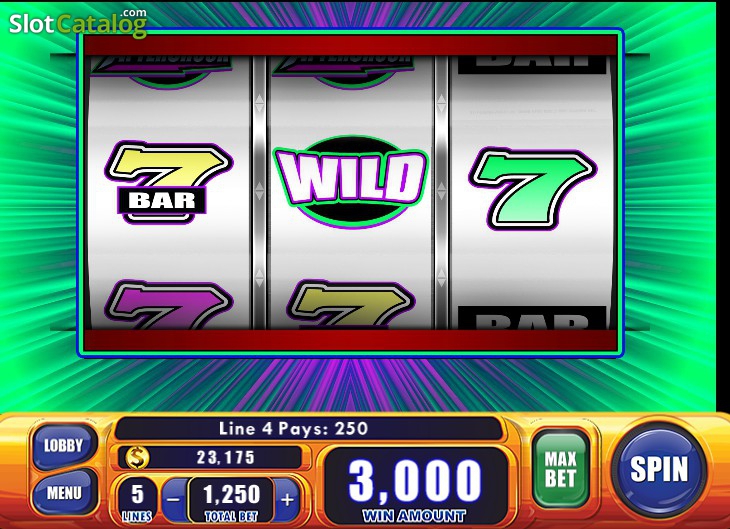Screen dimensions: 730x529
Task: Click the 3,000 win amount display
Action: click(415, 487)
